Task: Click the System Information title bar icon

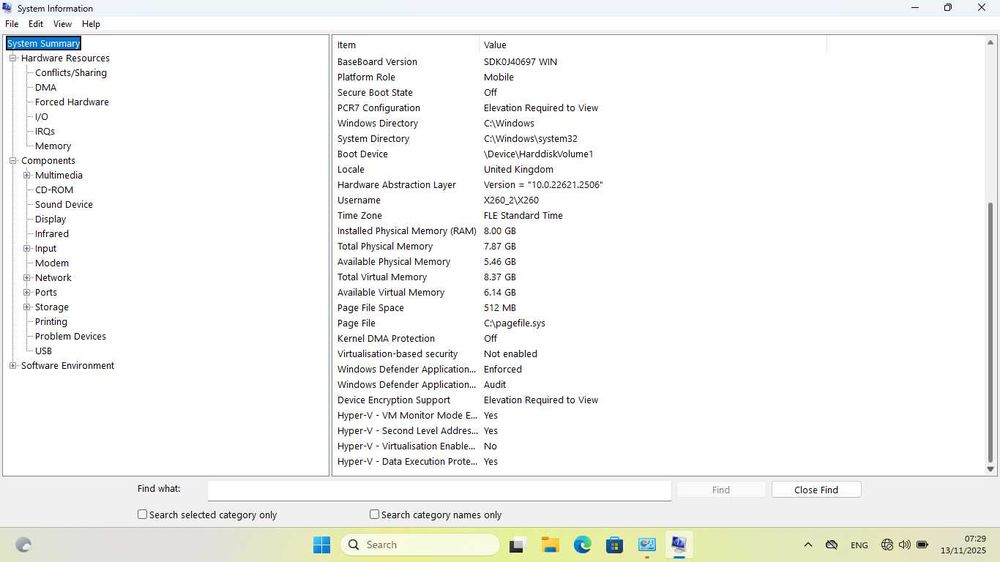Action: pos(8,8)
